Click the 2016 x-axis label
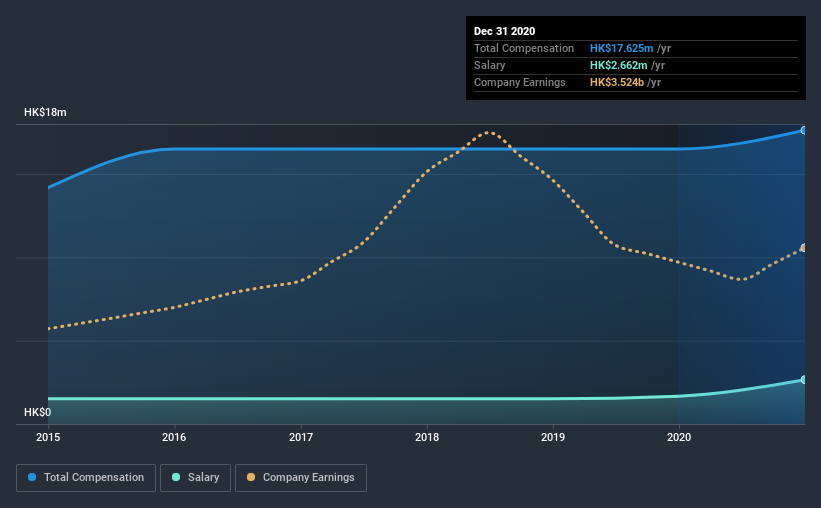This screenshot has height=508, width=821. coord(174,437)
